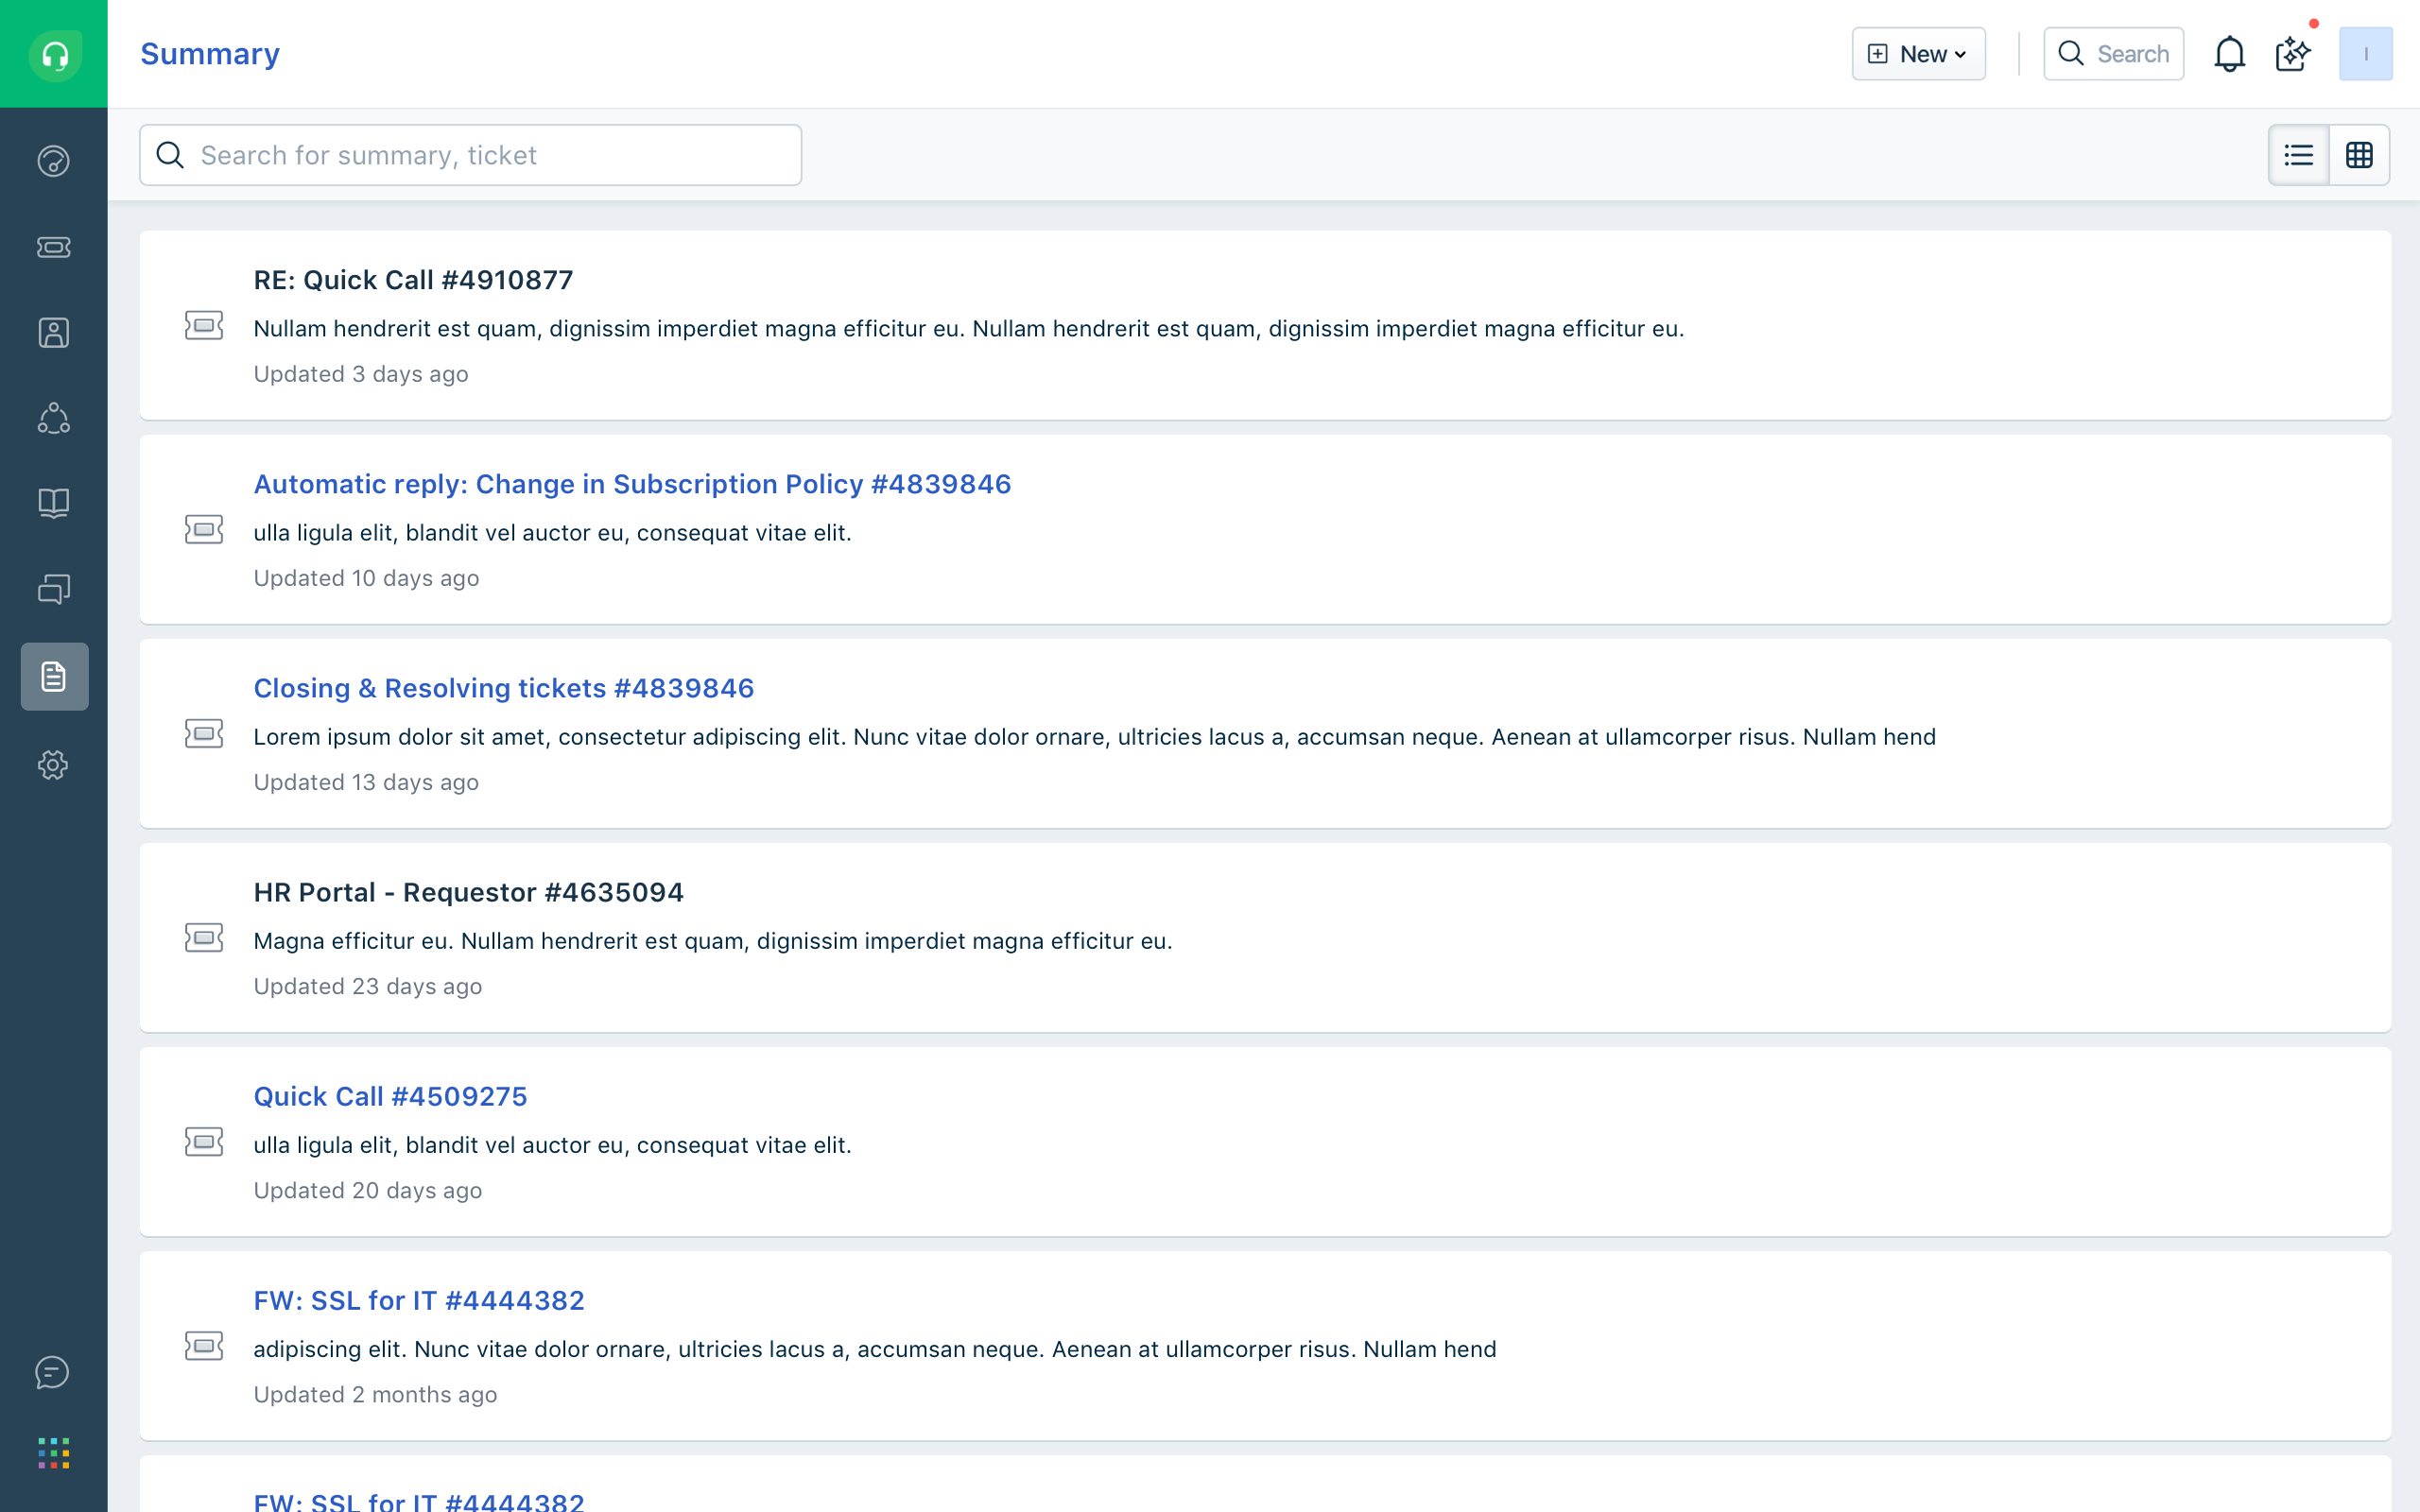Viewport: 2420px width, 1512px height.
Task: Click the notifications bell icon
Action: coord(2229,54)
